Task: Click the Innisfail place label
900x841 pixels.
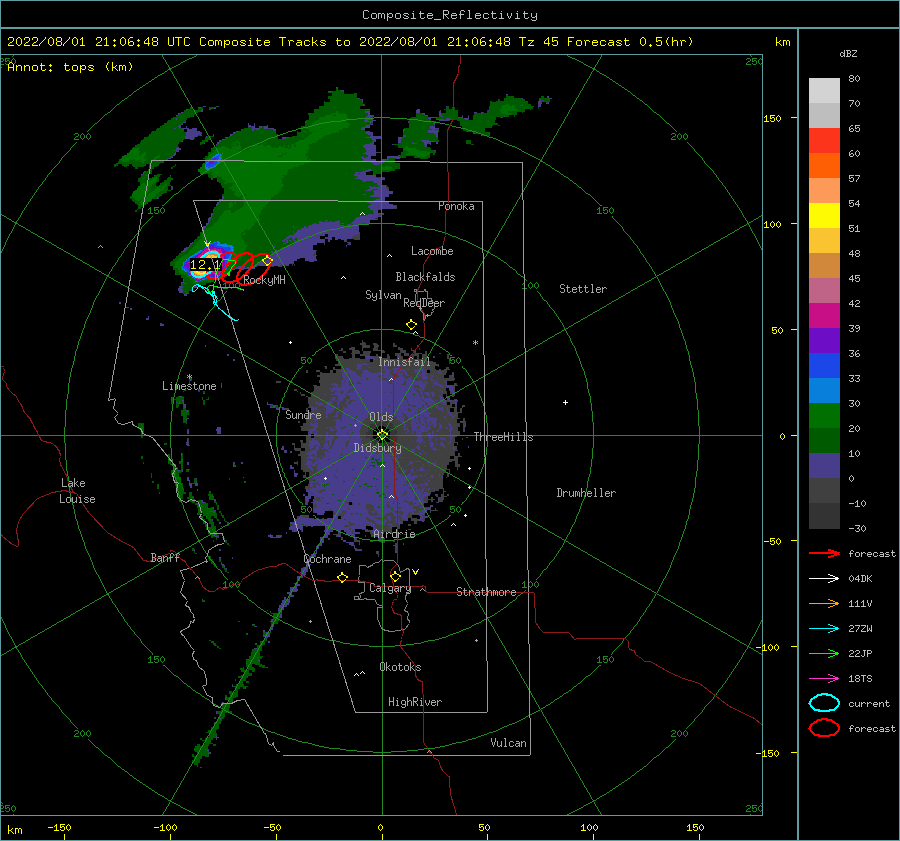Action: coord(404,362)
